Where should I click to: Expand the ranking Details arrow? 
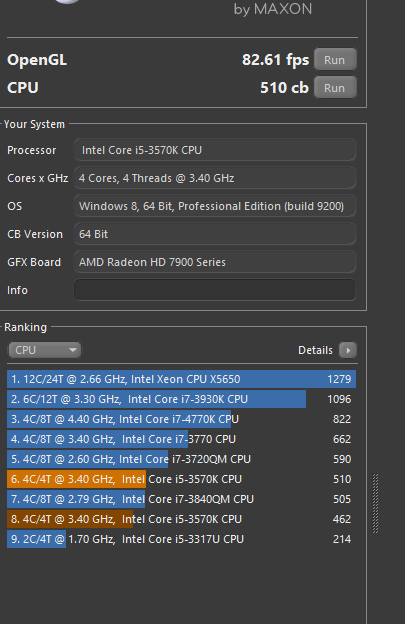348,350
